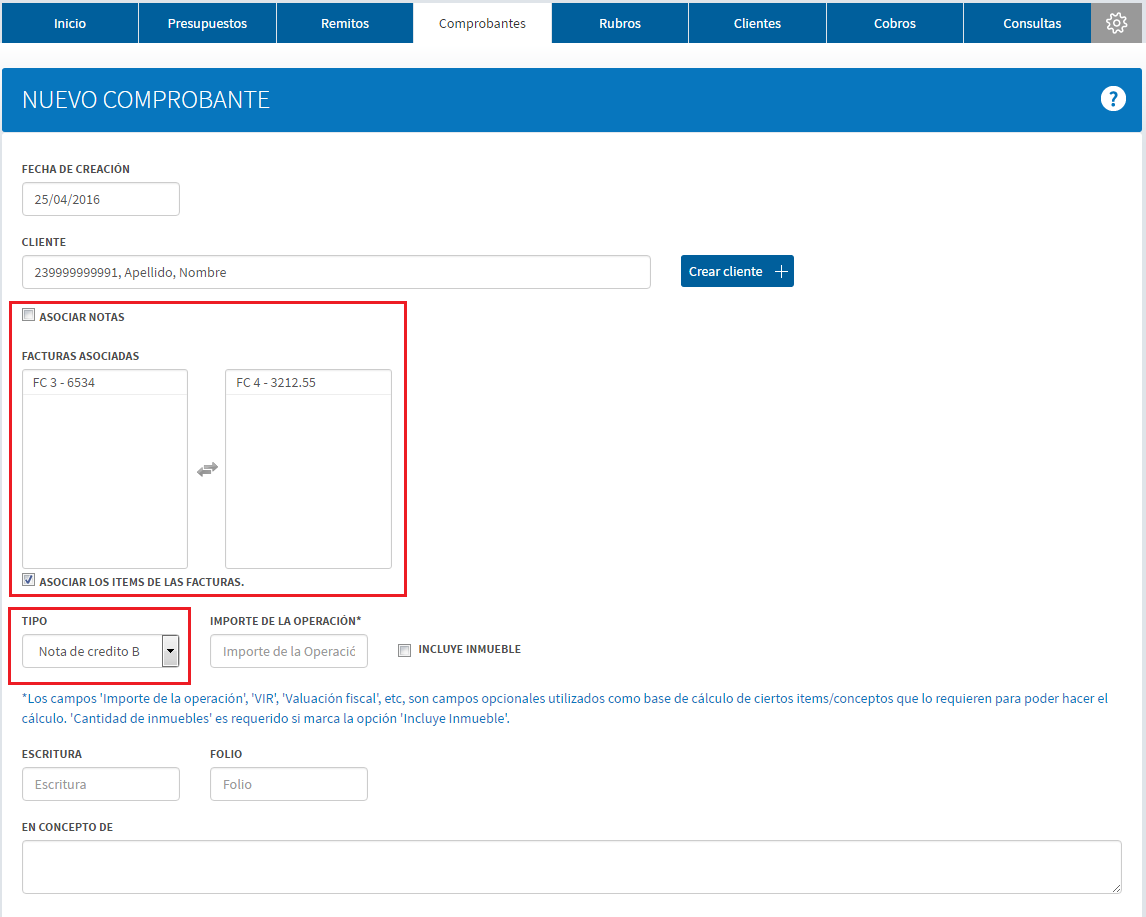Open the settings gear icon
The width and height of the screenshot is (1146, 917).
[1116, 23]
